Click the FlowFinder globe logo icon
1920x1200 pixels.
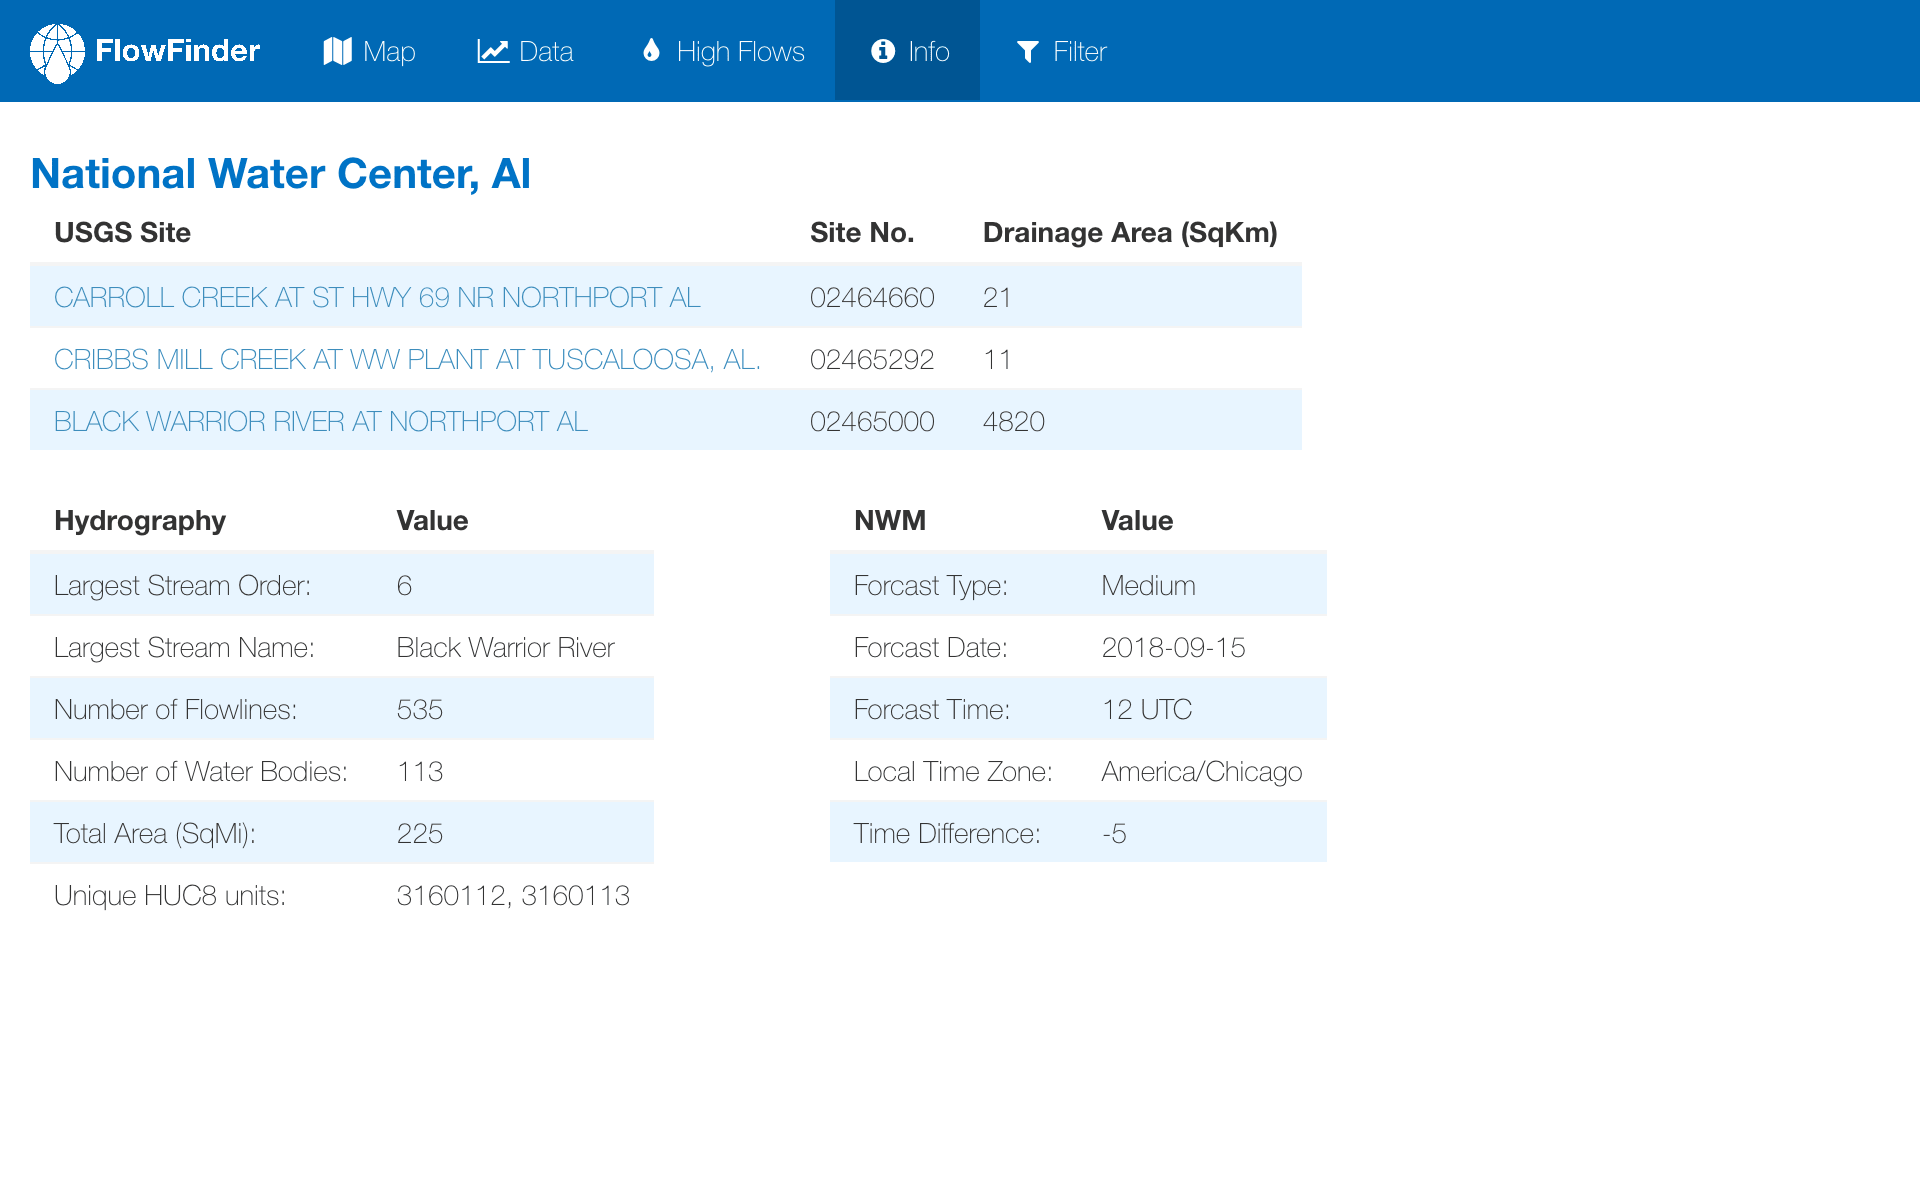coord(57,53)
